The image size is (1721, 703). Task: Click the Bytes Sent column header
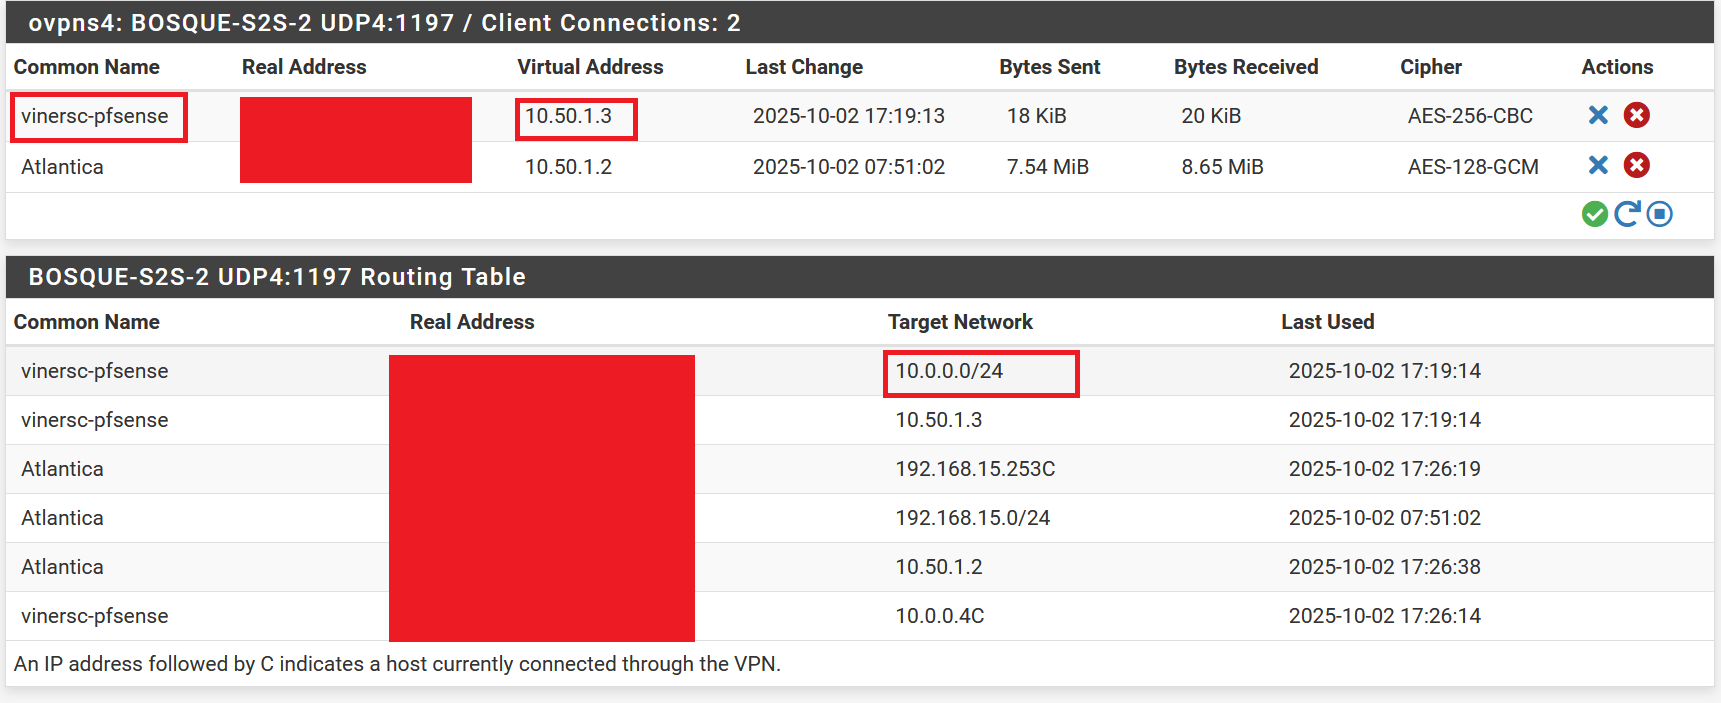pyautogui.click(x=1049, y=67)
